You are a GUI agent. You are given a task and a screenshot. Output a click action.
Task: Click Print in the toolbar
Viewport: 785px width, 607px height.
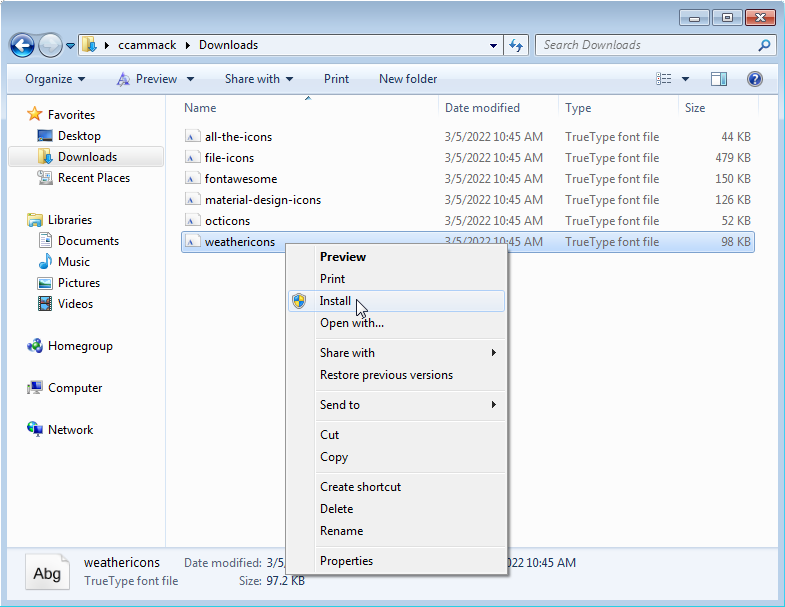coord(336,79)
